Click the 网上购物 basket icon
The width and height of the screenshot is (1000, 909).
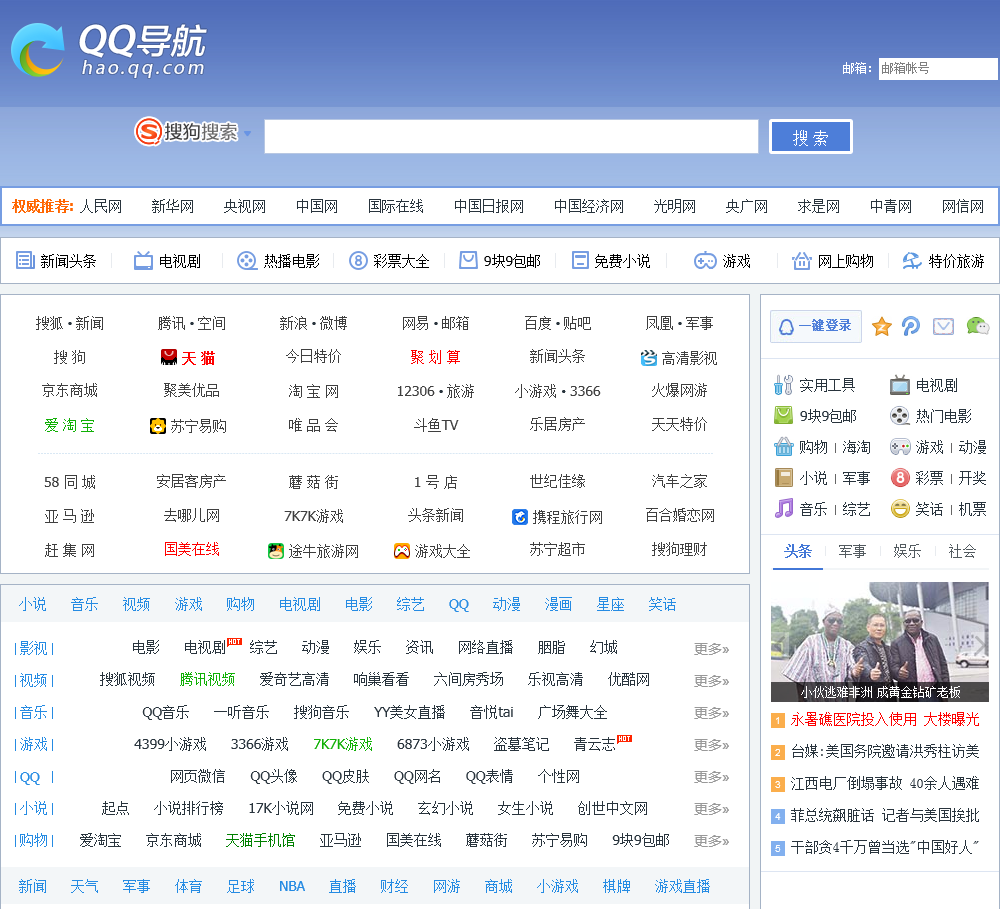801,260
